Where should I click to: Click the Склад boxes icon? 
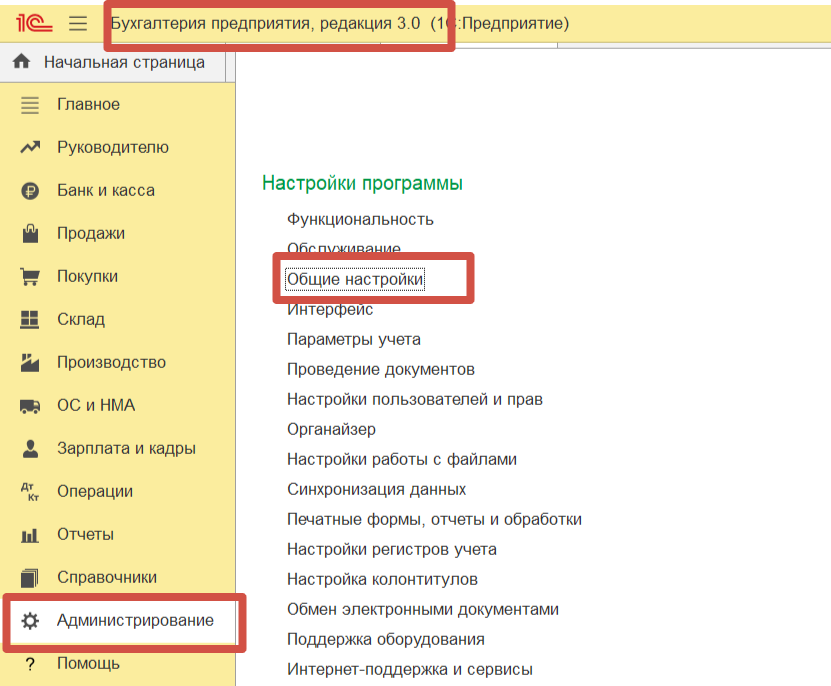tap(30, 320)
